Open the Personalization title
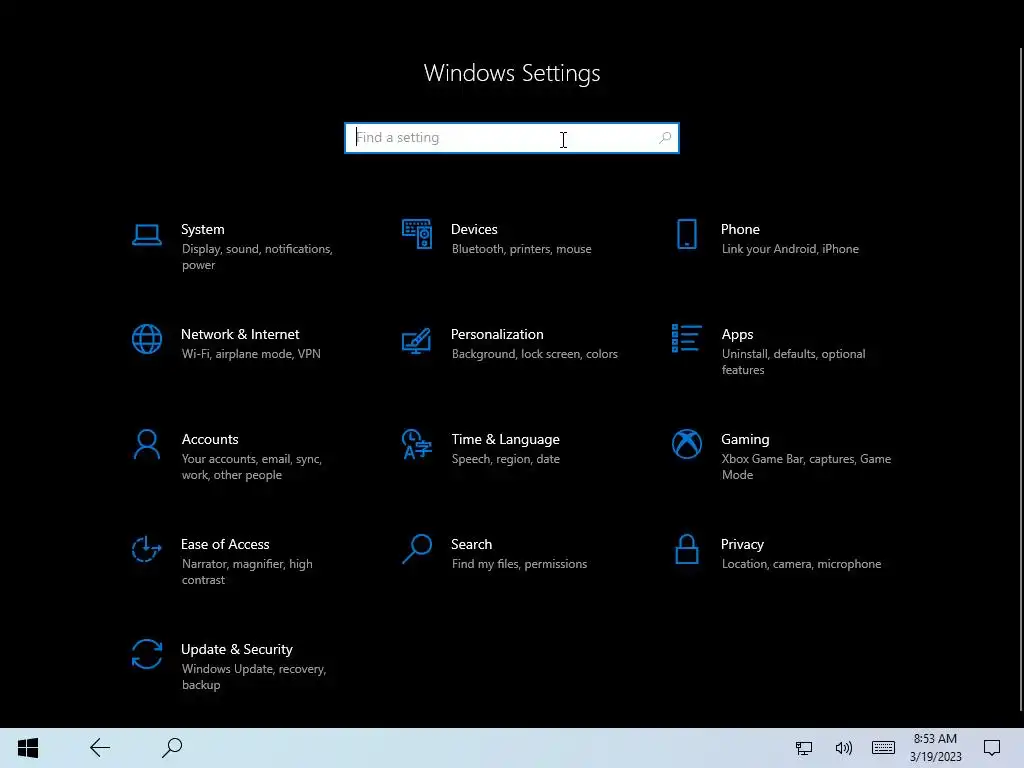Image resolution: width=1024 pixels, height=768 pixels. click(x=497, y=334)
